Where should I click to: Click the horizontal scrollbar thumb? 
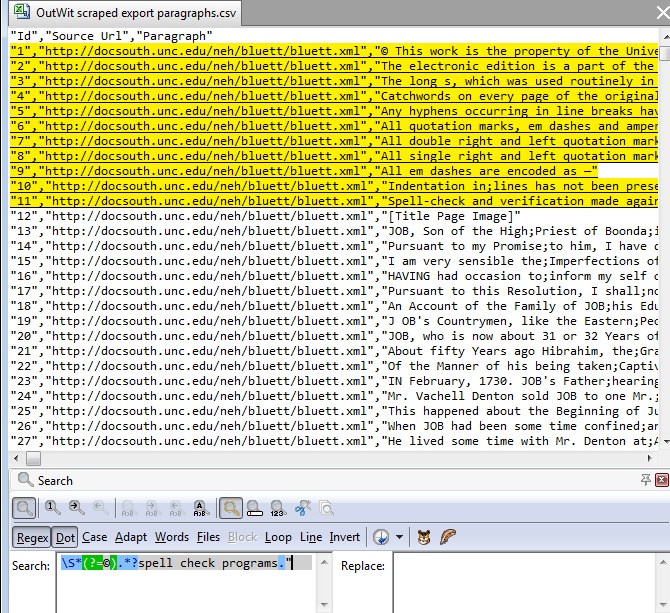click(x=33, y=459)
